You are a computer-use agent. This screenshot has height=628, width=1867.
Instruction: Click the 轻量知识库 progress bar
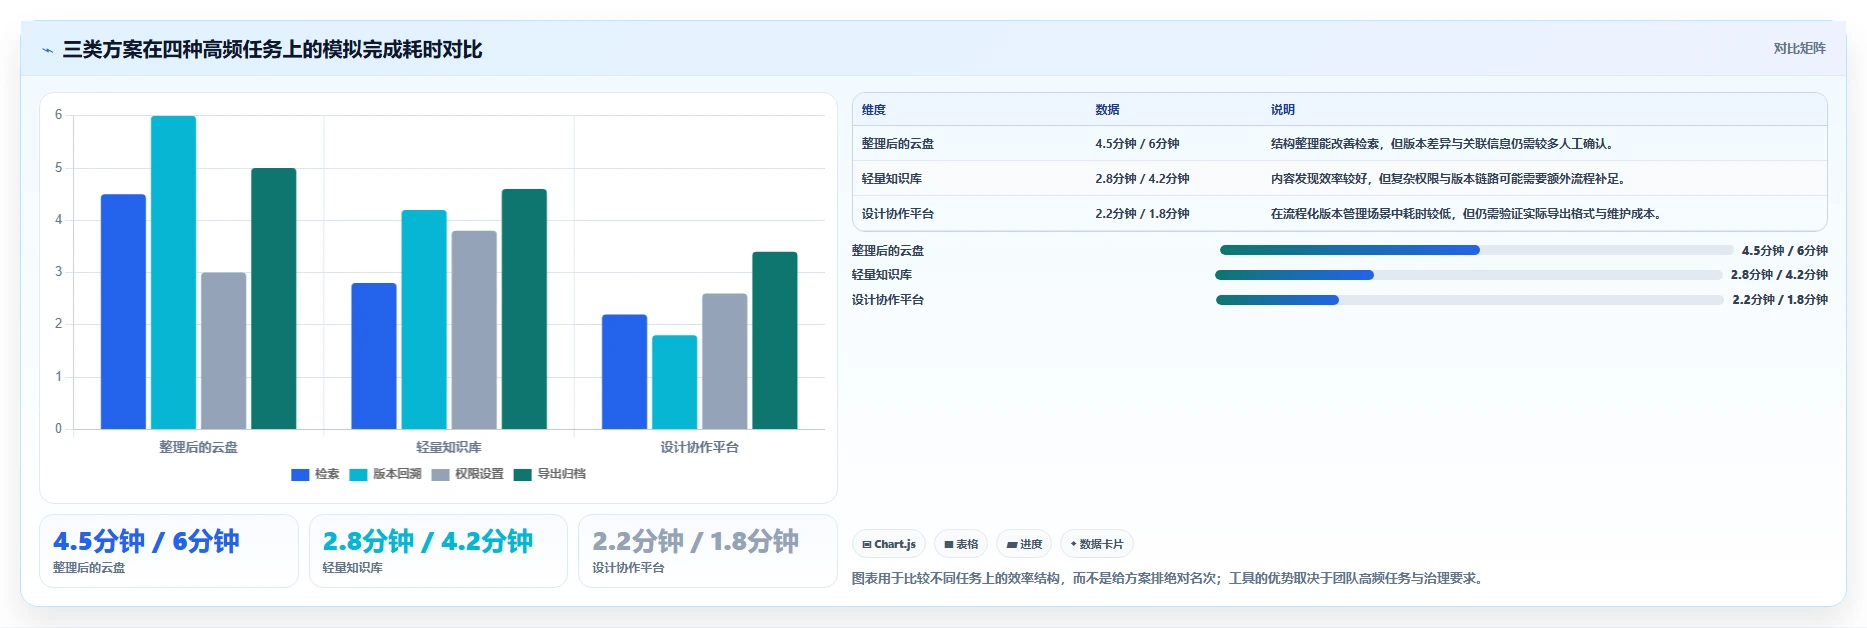coord(1469,275)
